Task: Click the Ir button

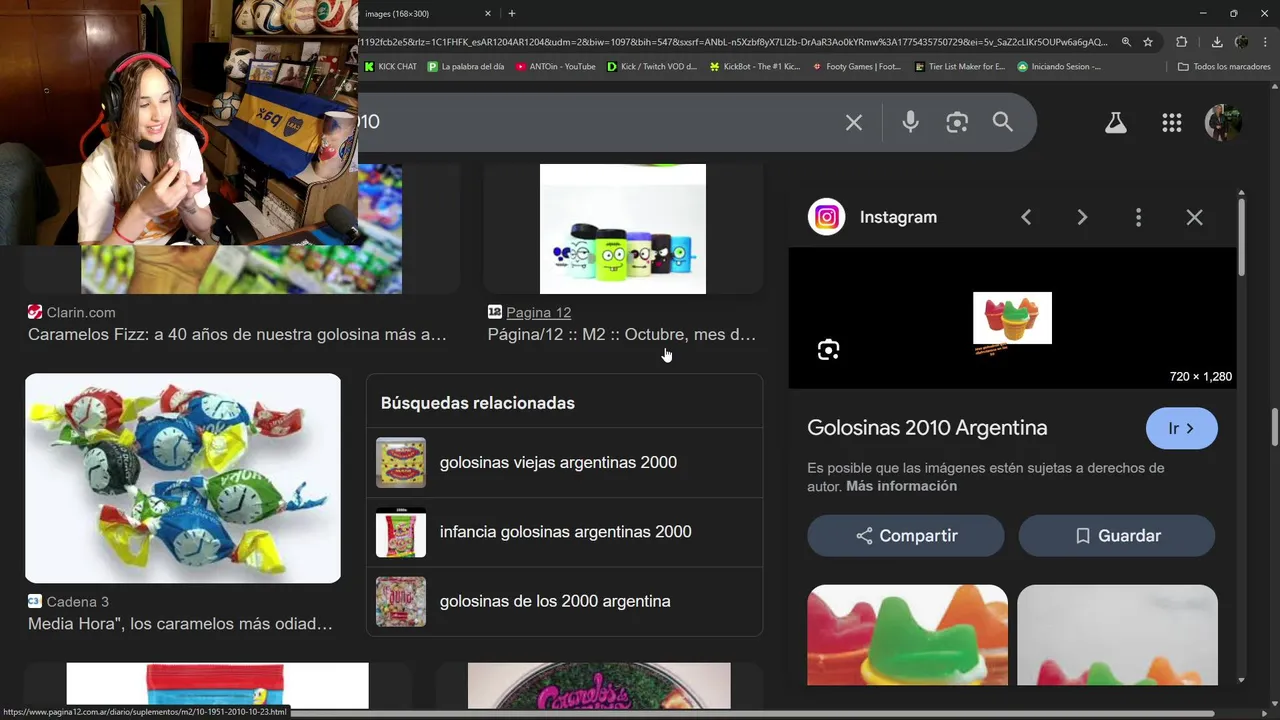Action: click(1182, 428)
